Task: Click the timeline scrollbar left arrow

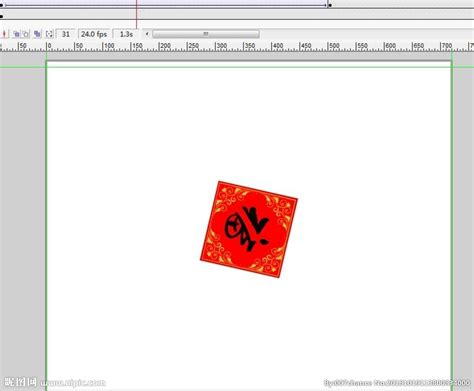Action: 147,34
